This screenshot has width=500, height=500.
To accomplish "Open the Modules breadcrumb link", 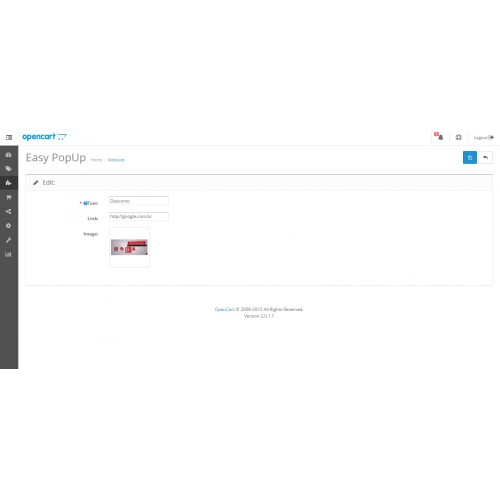I will point(116,160).
